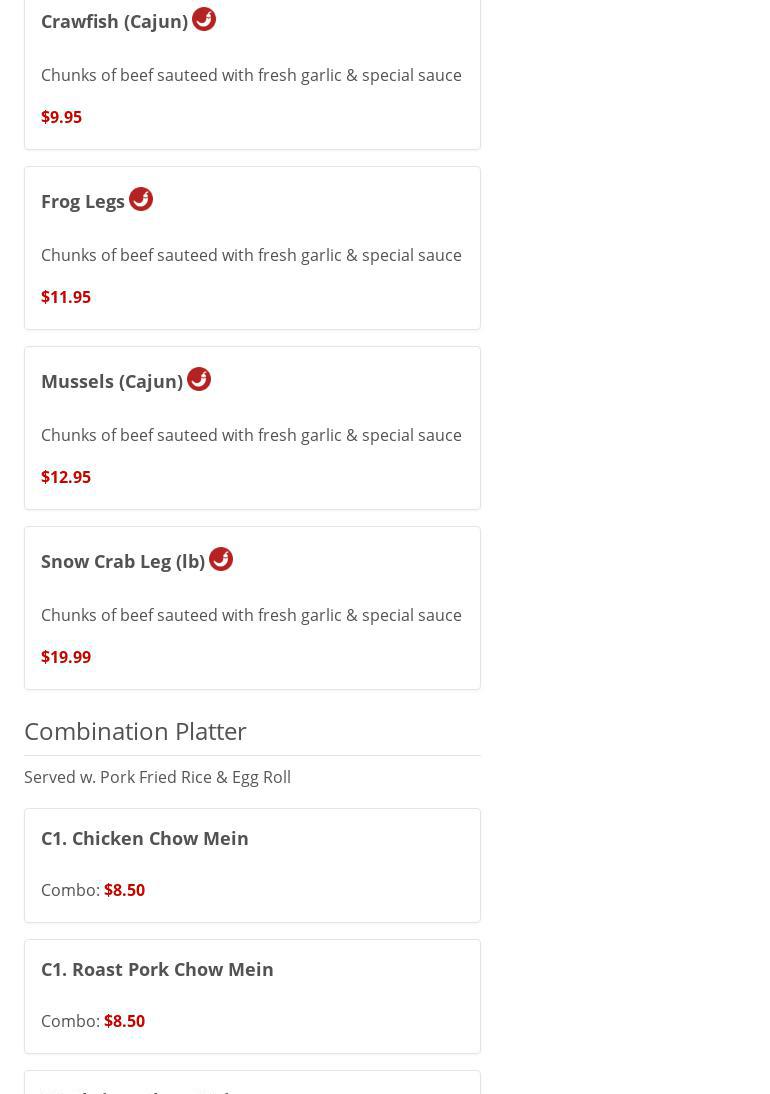This screenshot has width=770, height=1094.
Task: Open the Crawfish (Cajun) menu item
Action: pos(114,21)
